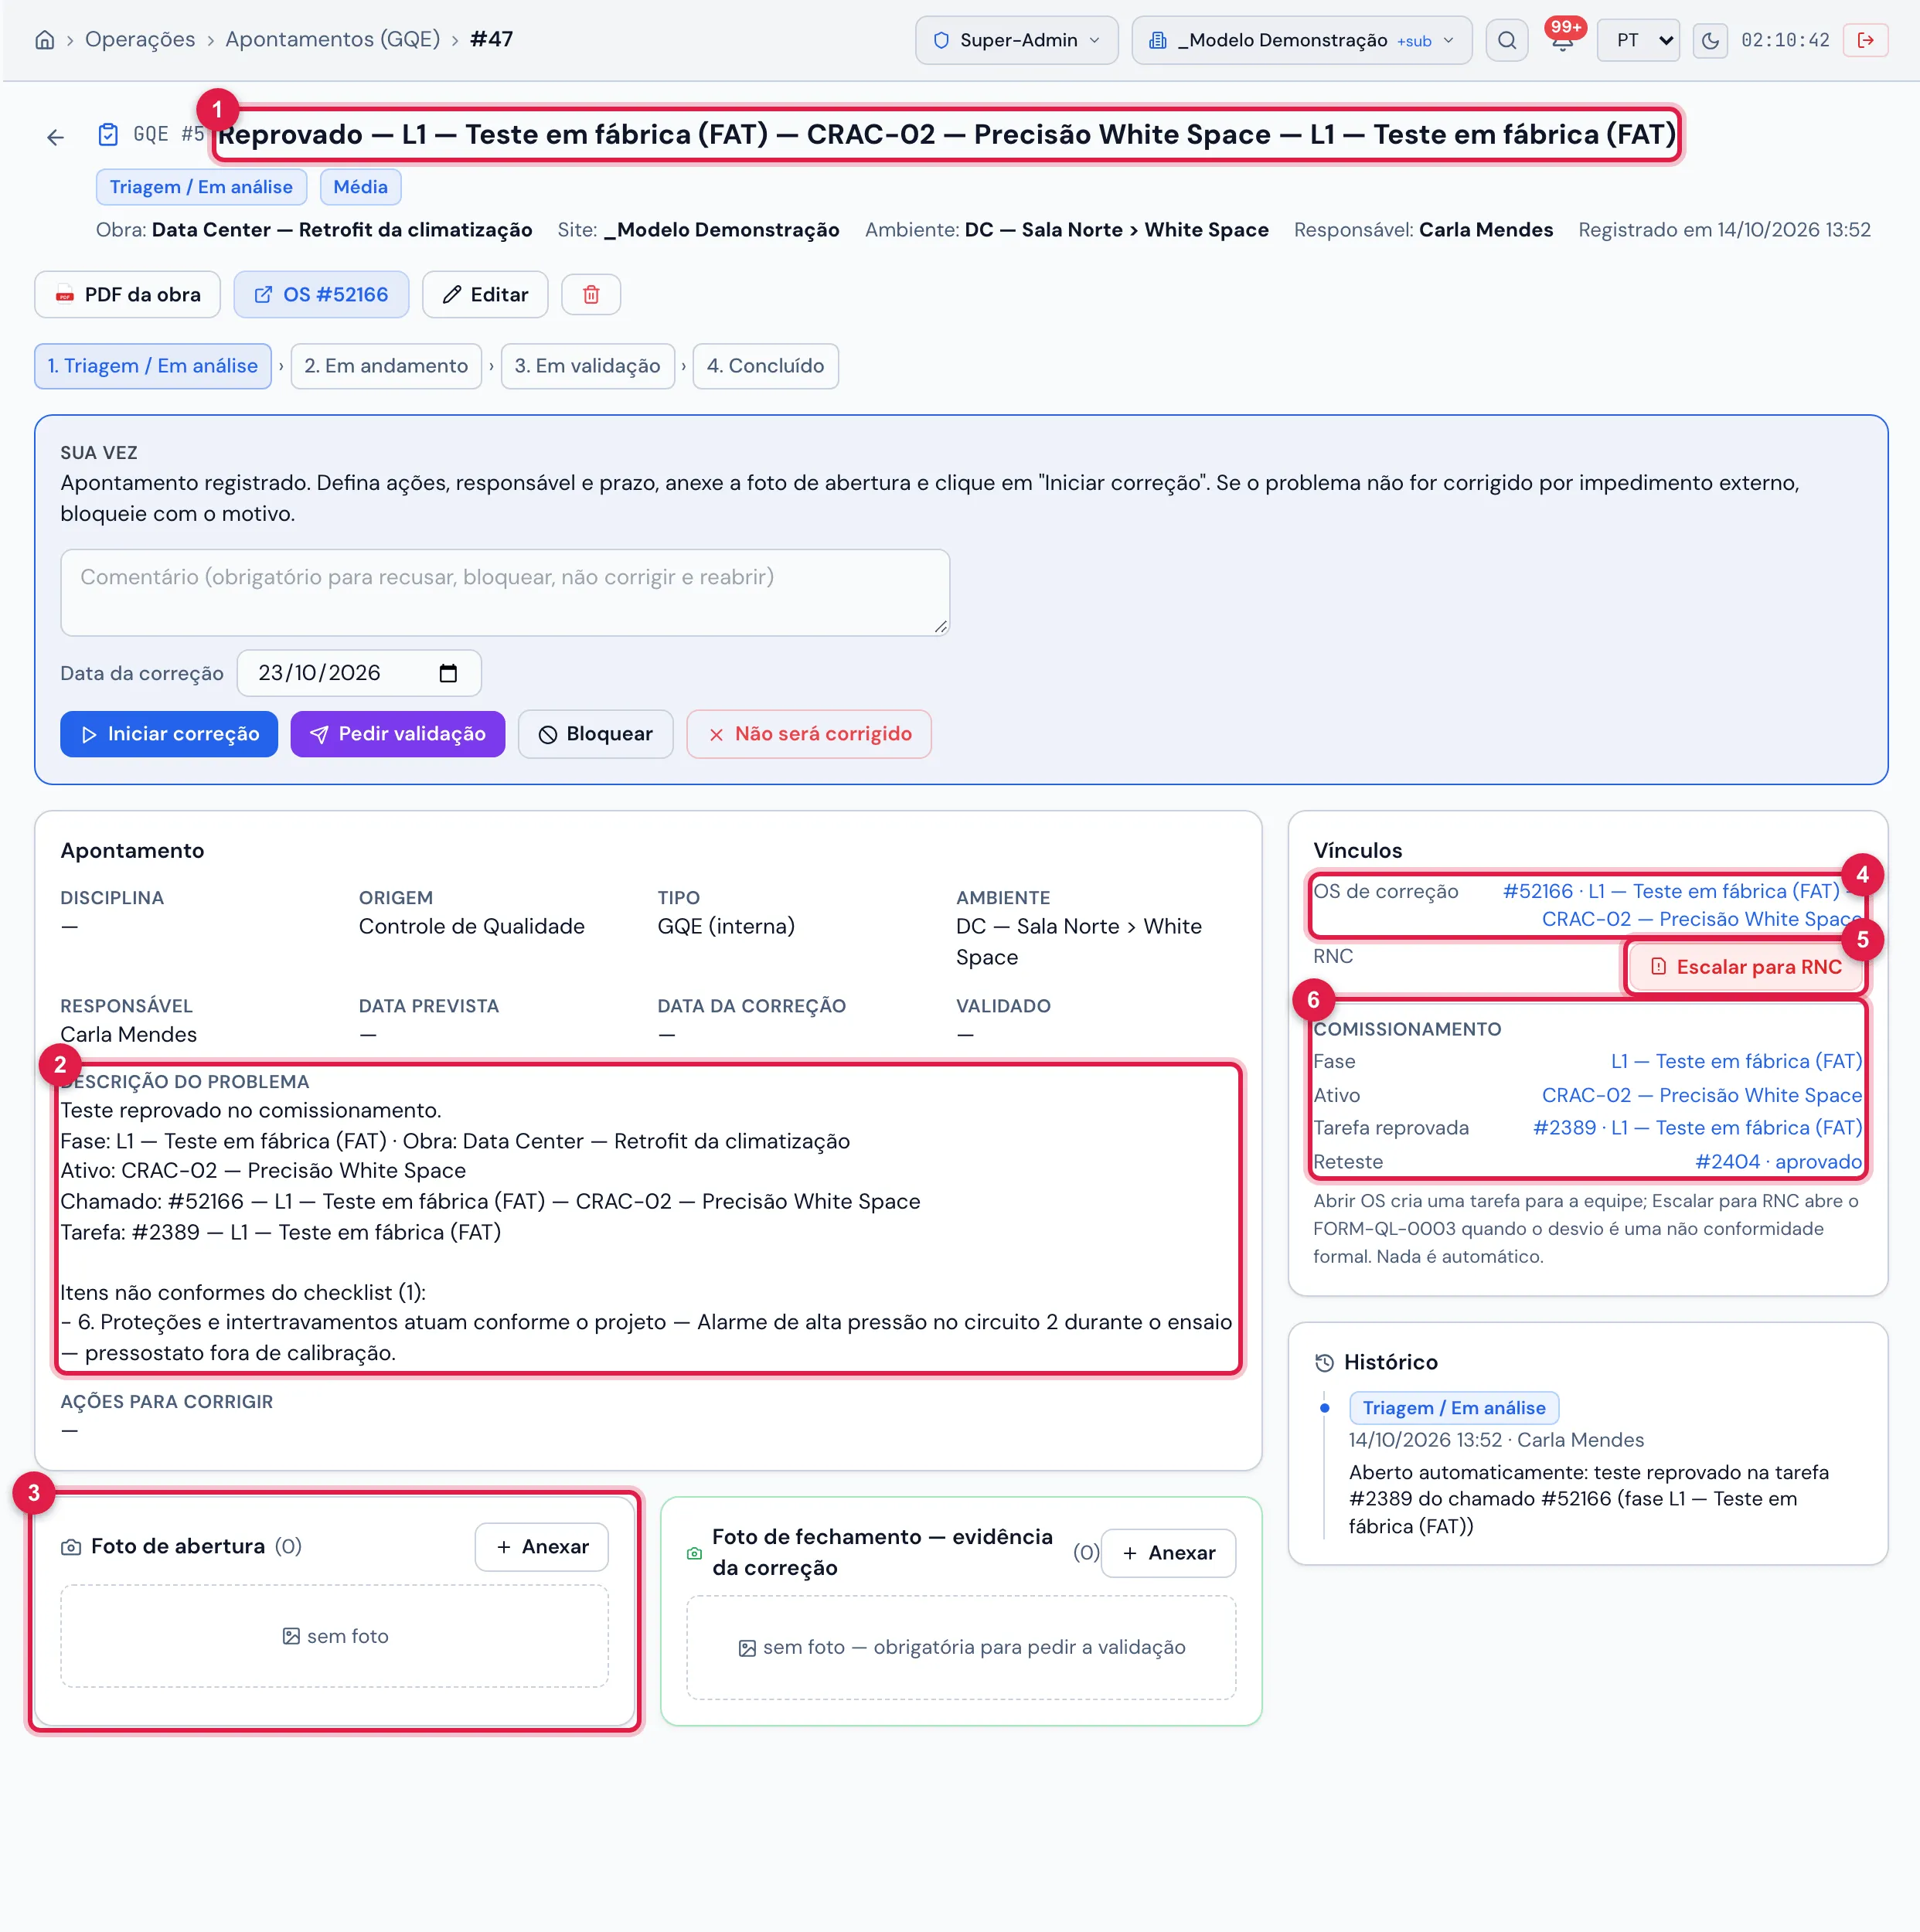Click the sem foto placeholder in Foto de abertura
Screen dimensions: 1920x1932
click(335, 1637)
